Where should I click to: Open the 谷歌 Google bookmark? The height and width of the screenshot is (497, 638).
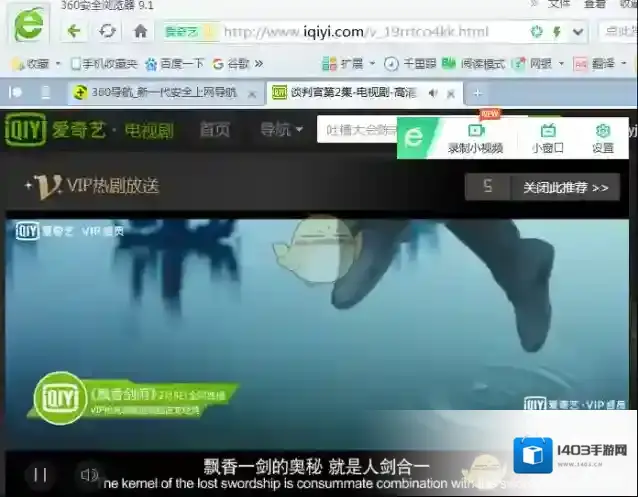pos(230,64)
